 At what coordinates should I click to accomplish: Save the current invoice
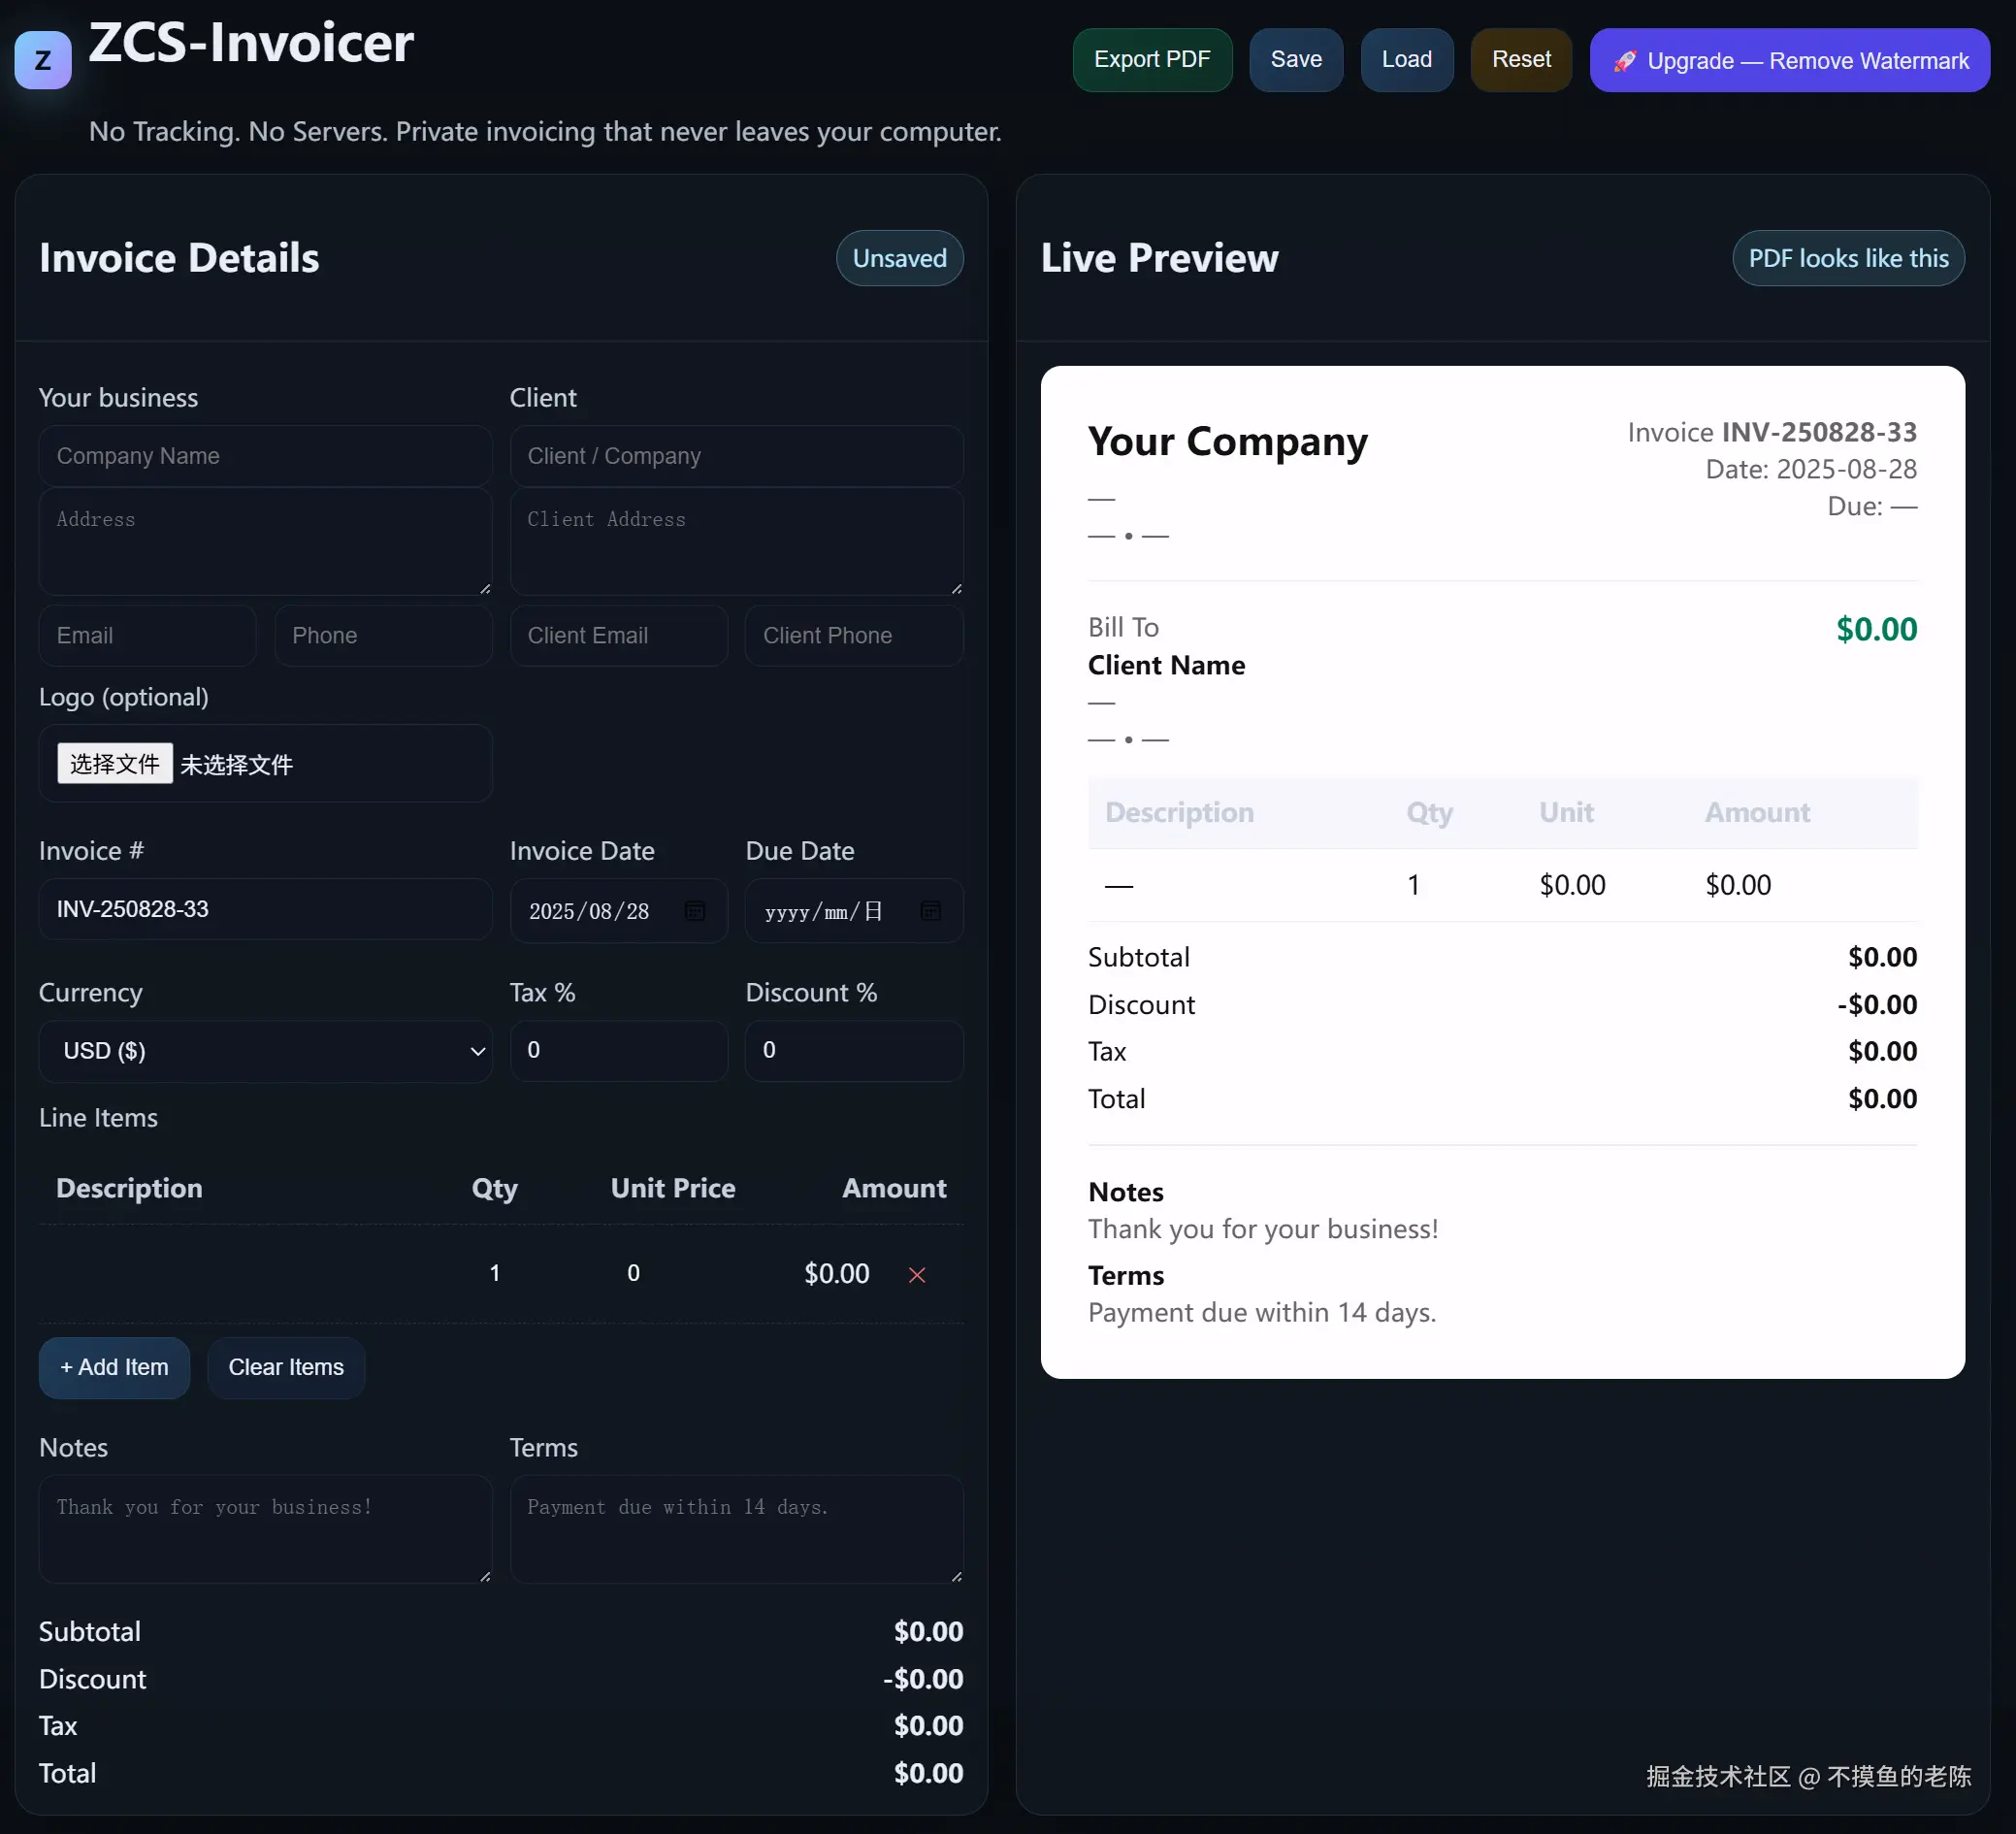point(1295,60)
